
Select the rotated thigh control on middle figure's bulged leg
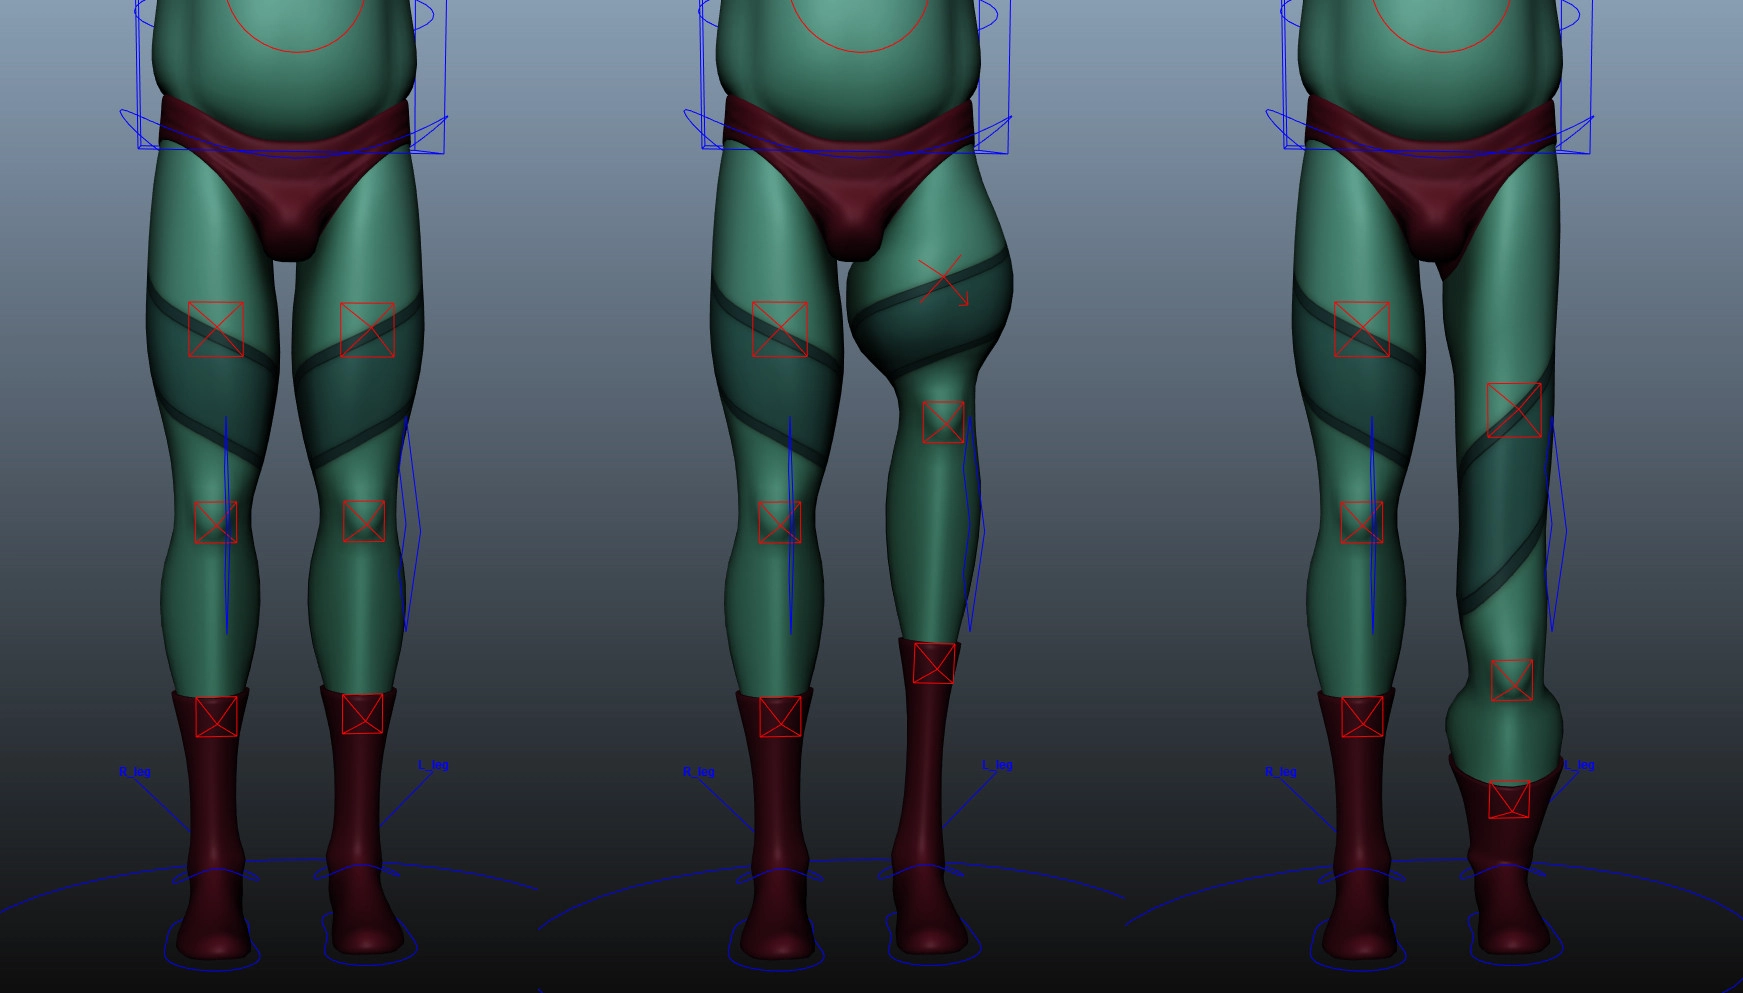(x=943, y=281)
